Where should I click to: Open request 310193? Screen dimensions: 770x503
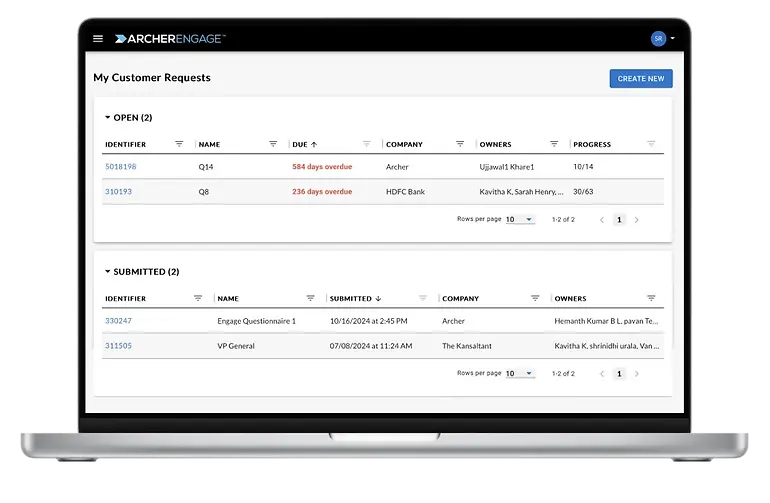[118, 192]
